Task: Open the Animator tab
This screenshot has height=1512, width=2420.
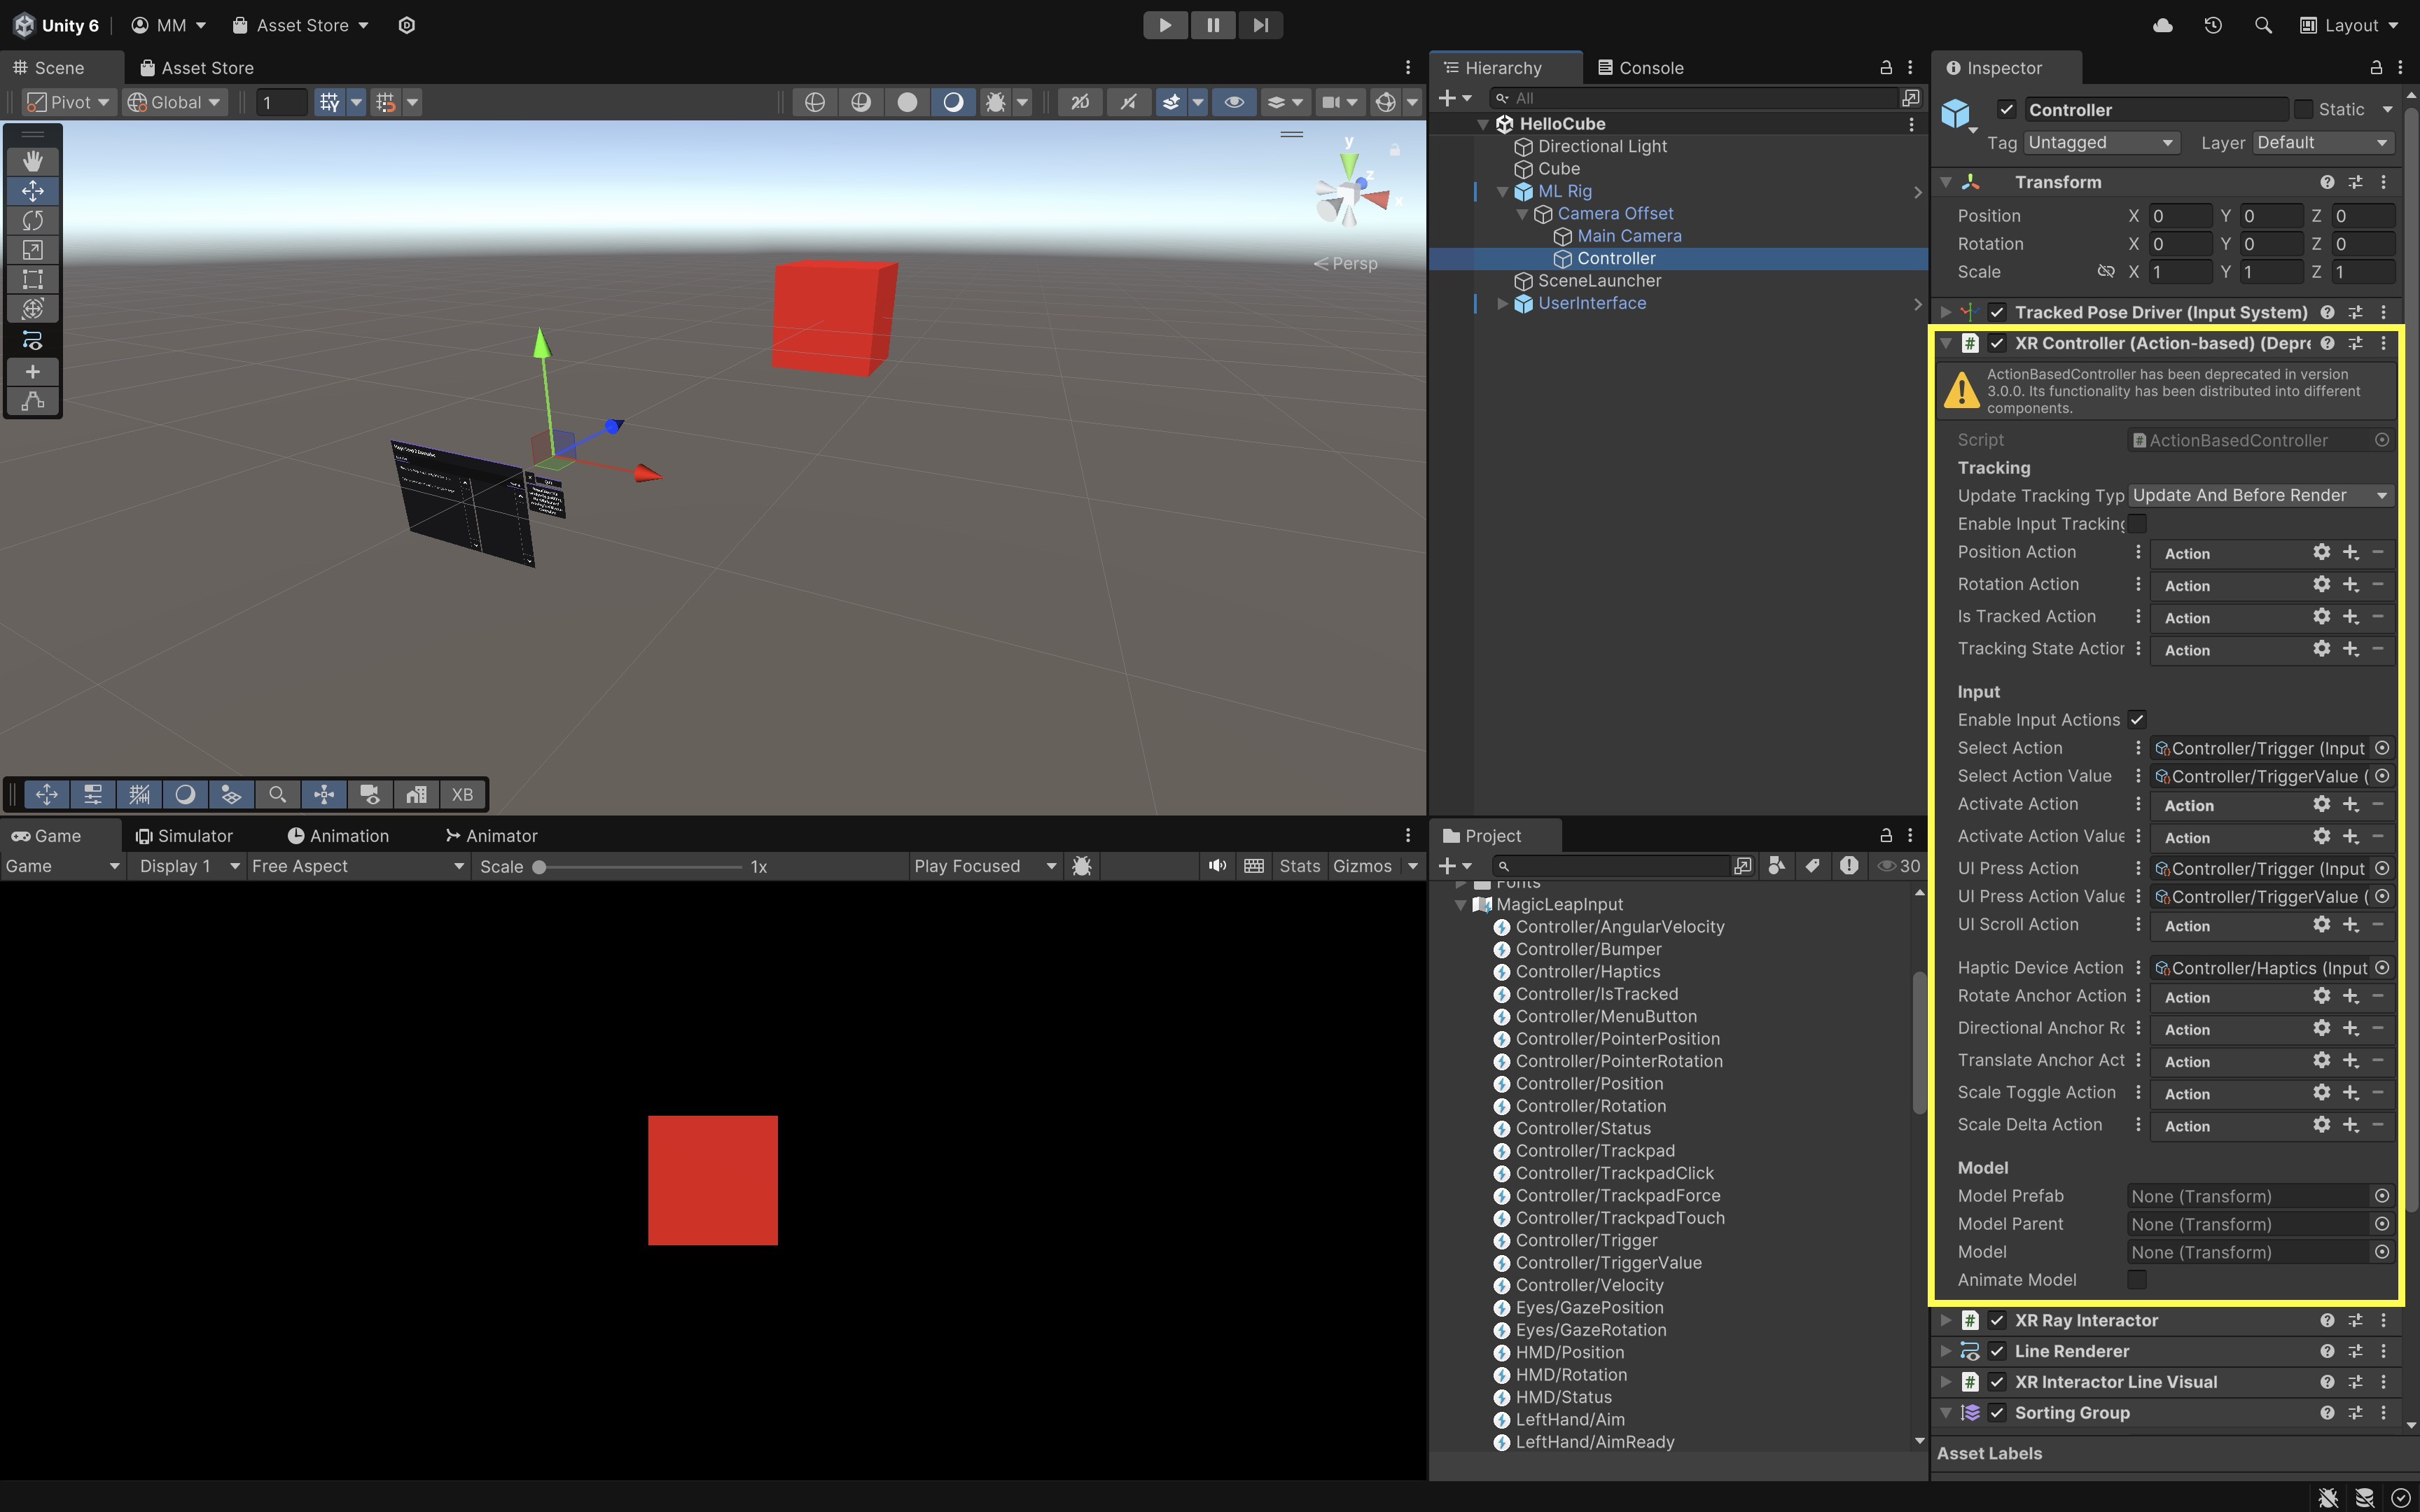Action: pos(492,836)
